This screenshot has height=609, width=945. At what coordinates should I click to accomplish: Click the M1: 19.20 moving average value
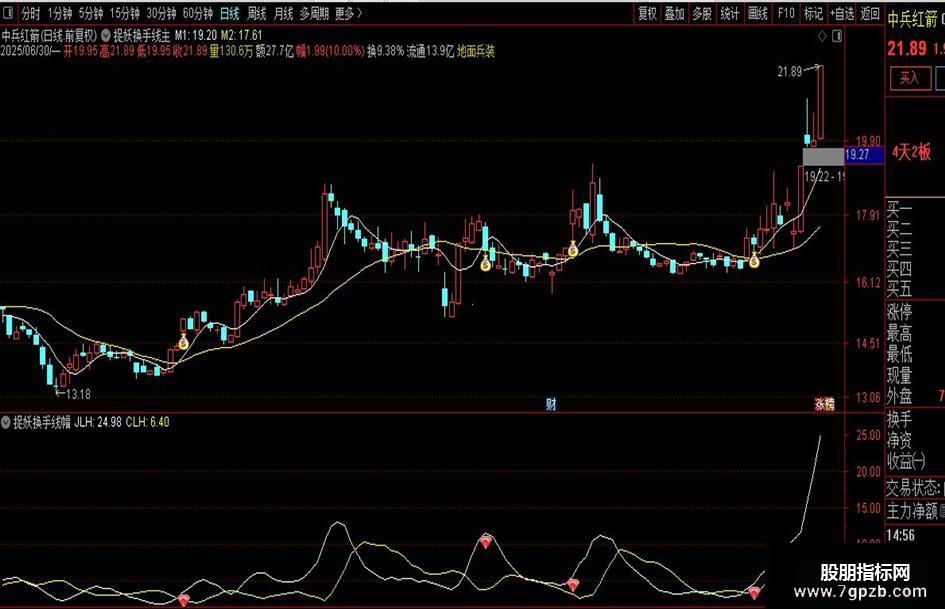[195, 36]
